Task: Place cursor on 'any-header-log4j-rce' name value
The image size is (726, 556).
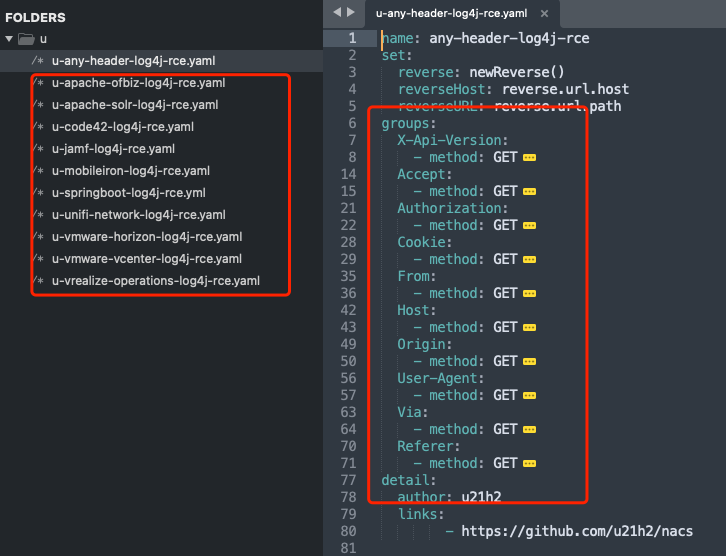Action: [509, 38]
